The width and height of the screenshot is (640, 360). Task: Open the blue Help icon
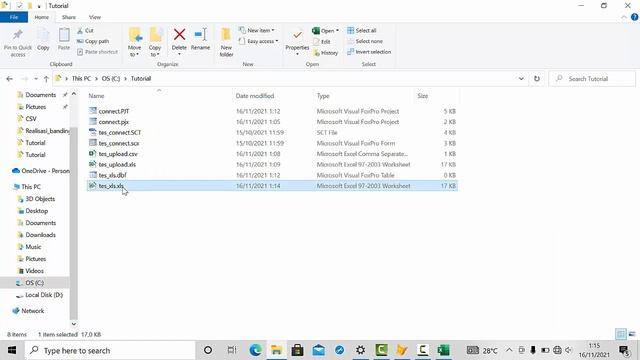click(634, 17)
